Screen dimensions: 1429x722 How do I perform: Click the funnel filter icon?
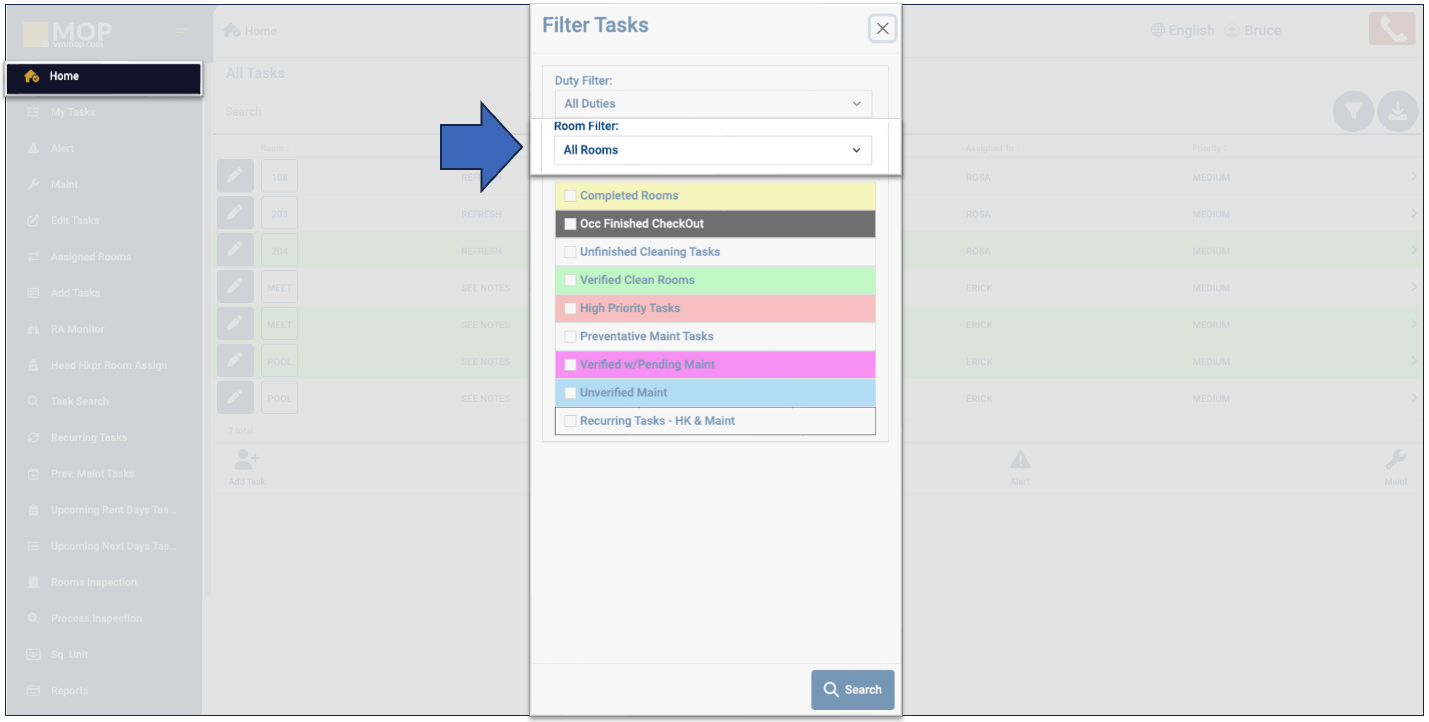[x=1353, y=113]
